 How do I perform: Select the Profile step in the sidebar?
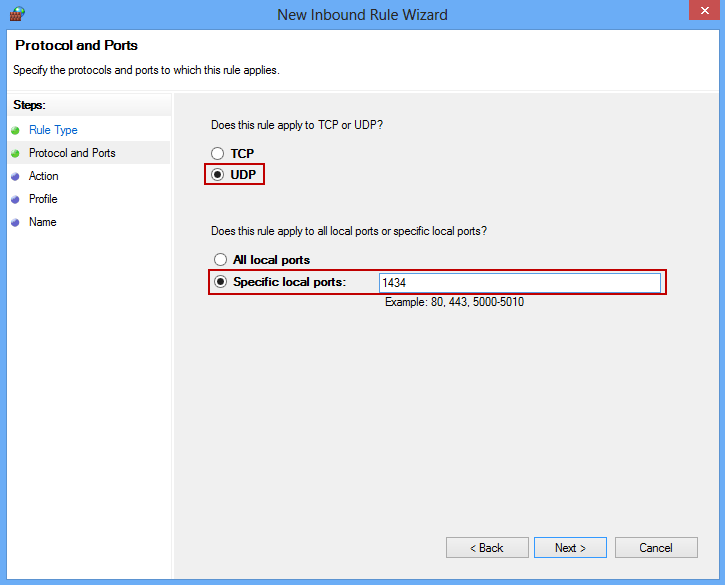tap(43, 199)
